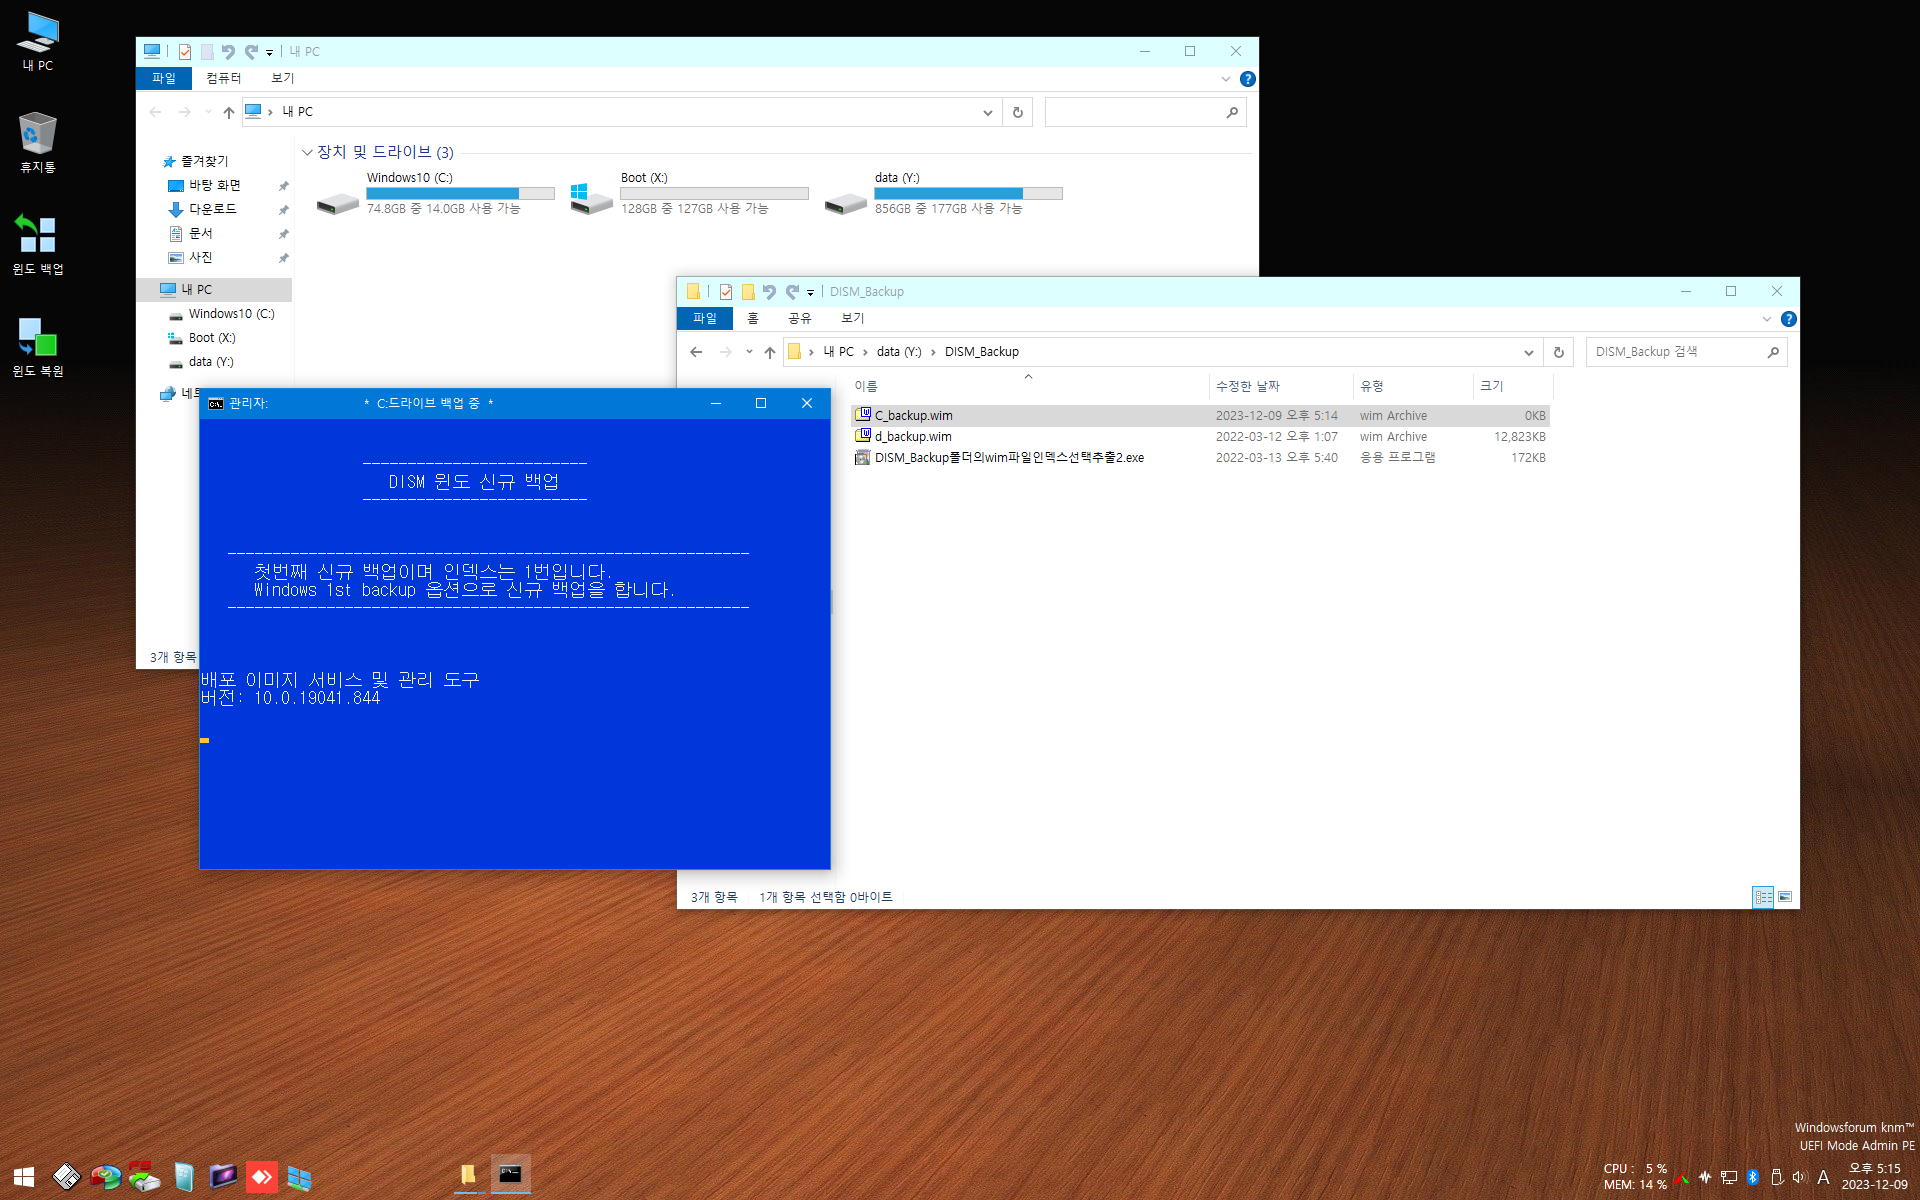
Task: Click data (Y:) in DISM_Backup breadcrumb
Action: [x=899, y=352]
